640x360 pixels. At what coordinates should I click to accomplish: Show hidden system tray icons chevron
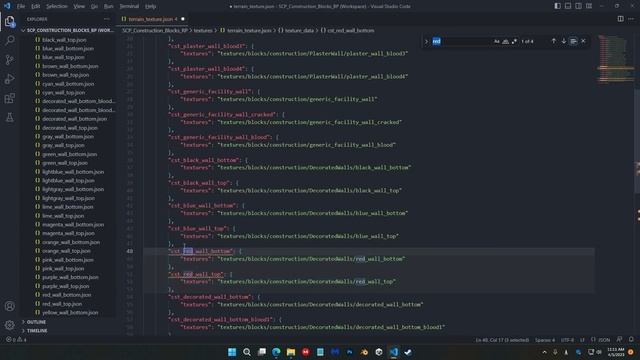coord(544,352)
